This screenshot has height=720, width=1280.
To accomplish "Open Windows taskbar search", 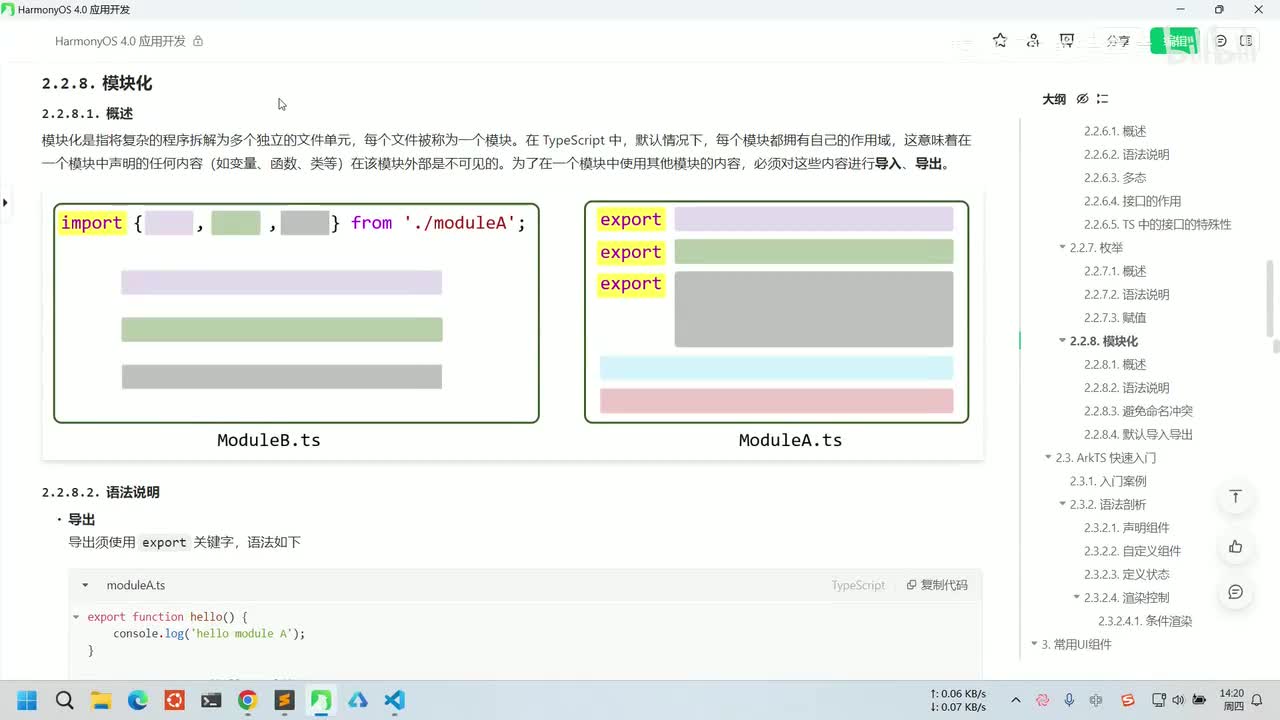I will coord(64,700).
